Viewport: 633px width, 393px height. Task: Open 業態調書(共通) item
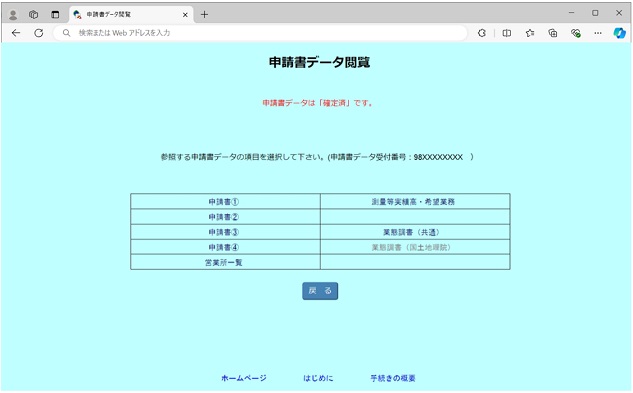pyautogui.click(x=411, y=232)
